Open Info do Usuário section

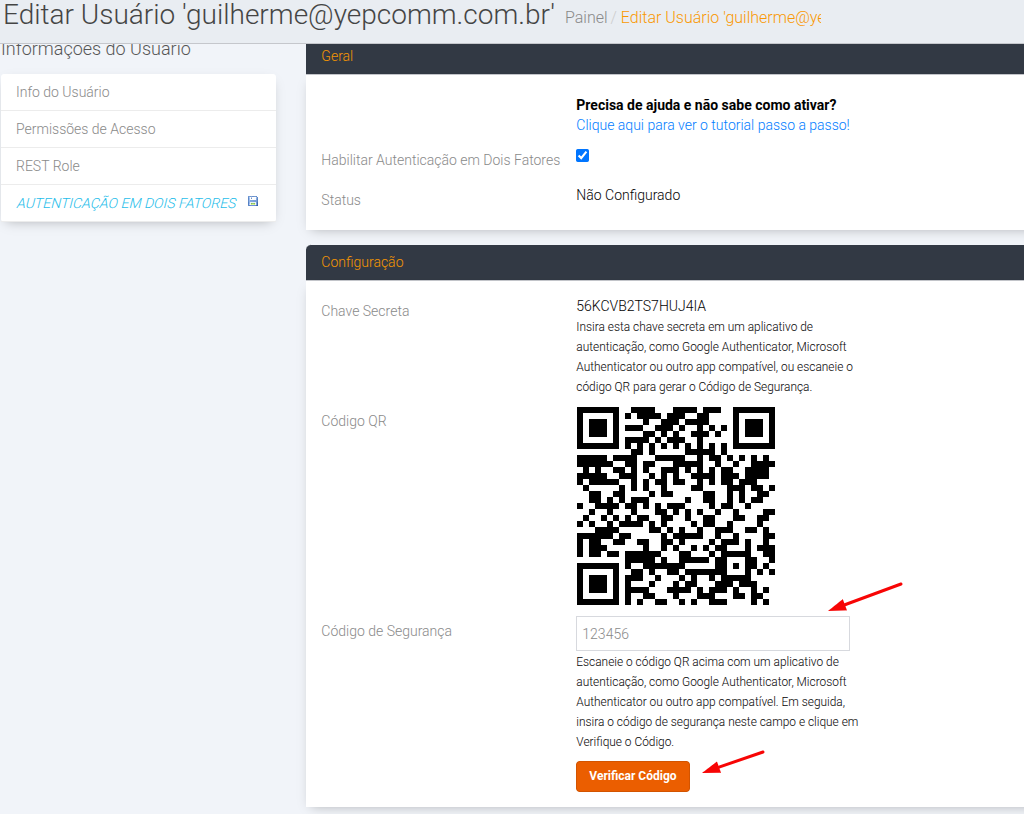tap(138, 92)
